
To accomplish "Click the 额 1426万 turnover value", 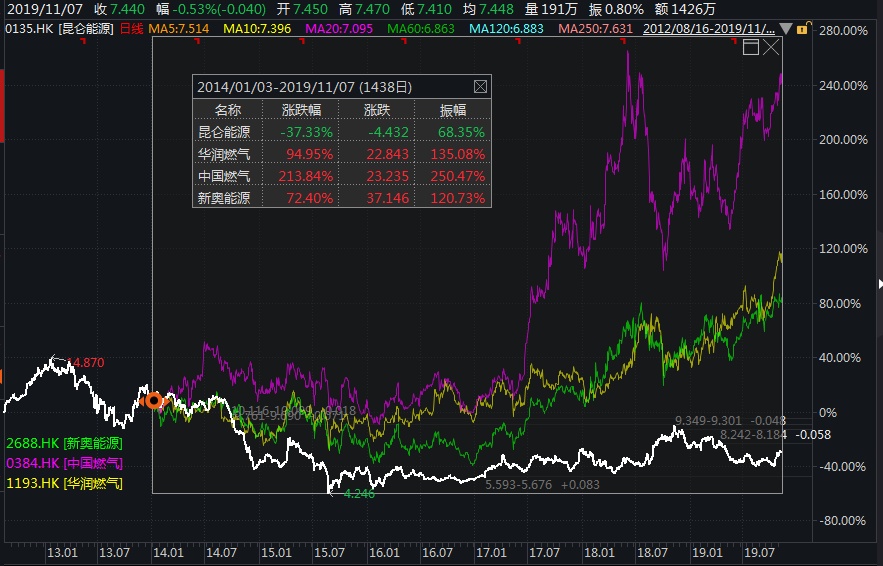I will pyautogui.click(x=685, y=9).
